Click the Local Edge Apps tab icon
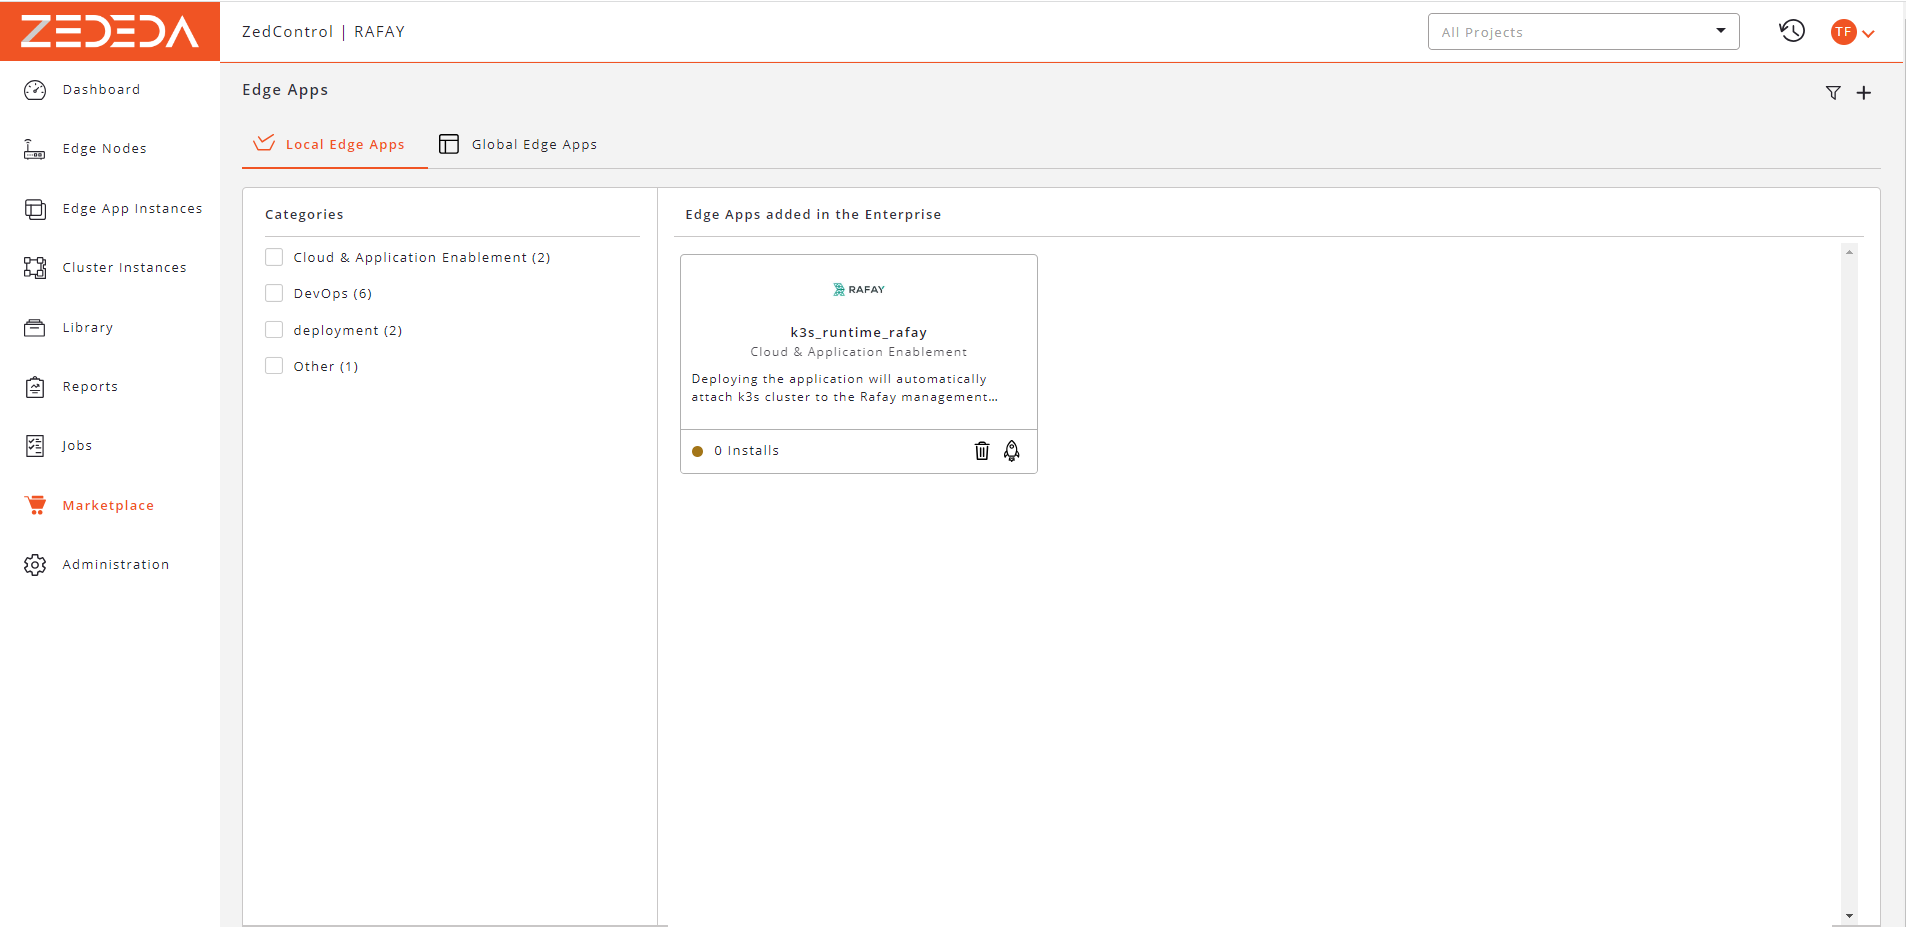This screenshot has width=1906, height=927. [264, 144]
